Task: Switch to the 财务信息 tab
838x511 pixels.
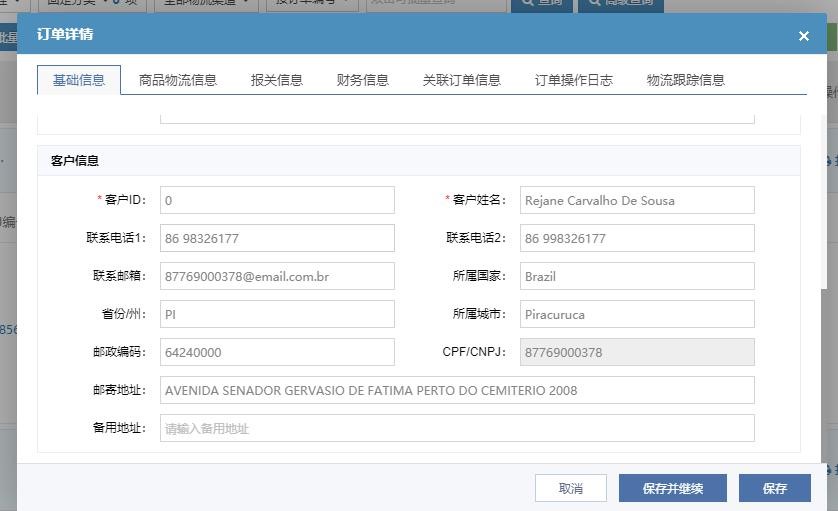Action: tap(363, 80)
